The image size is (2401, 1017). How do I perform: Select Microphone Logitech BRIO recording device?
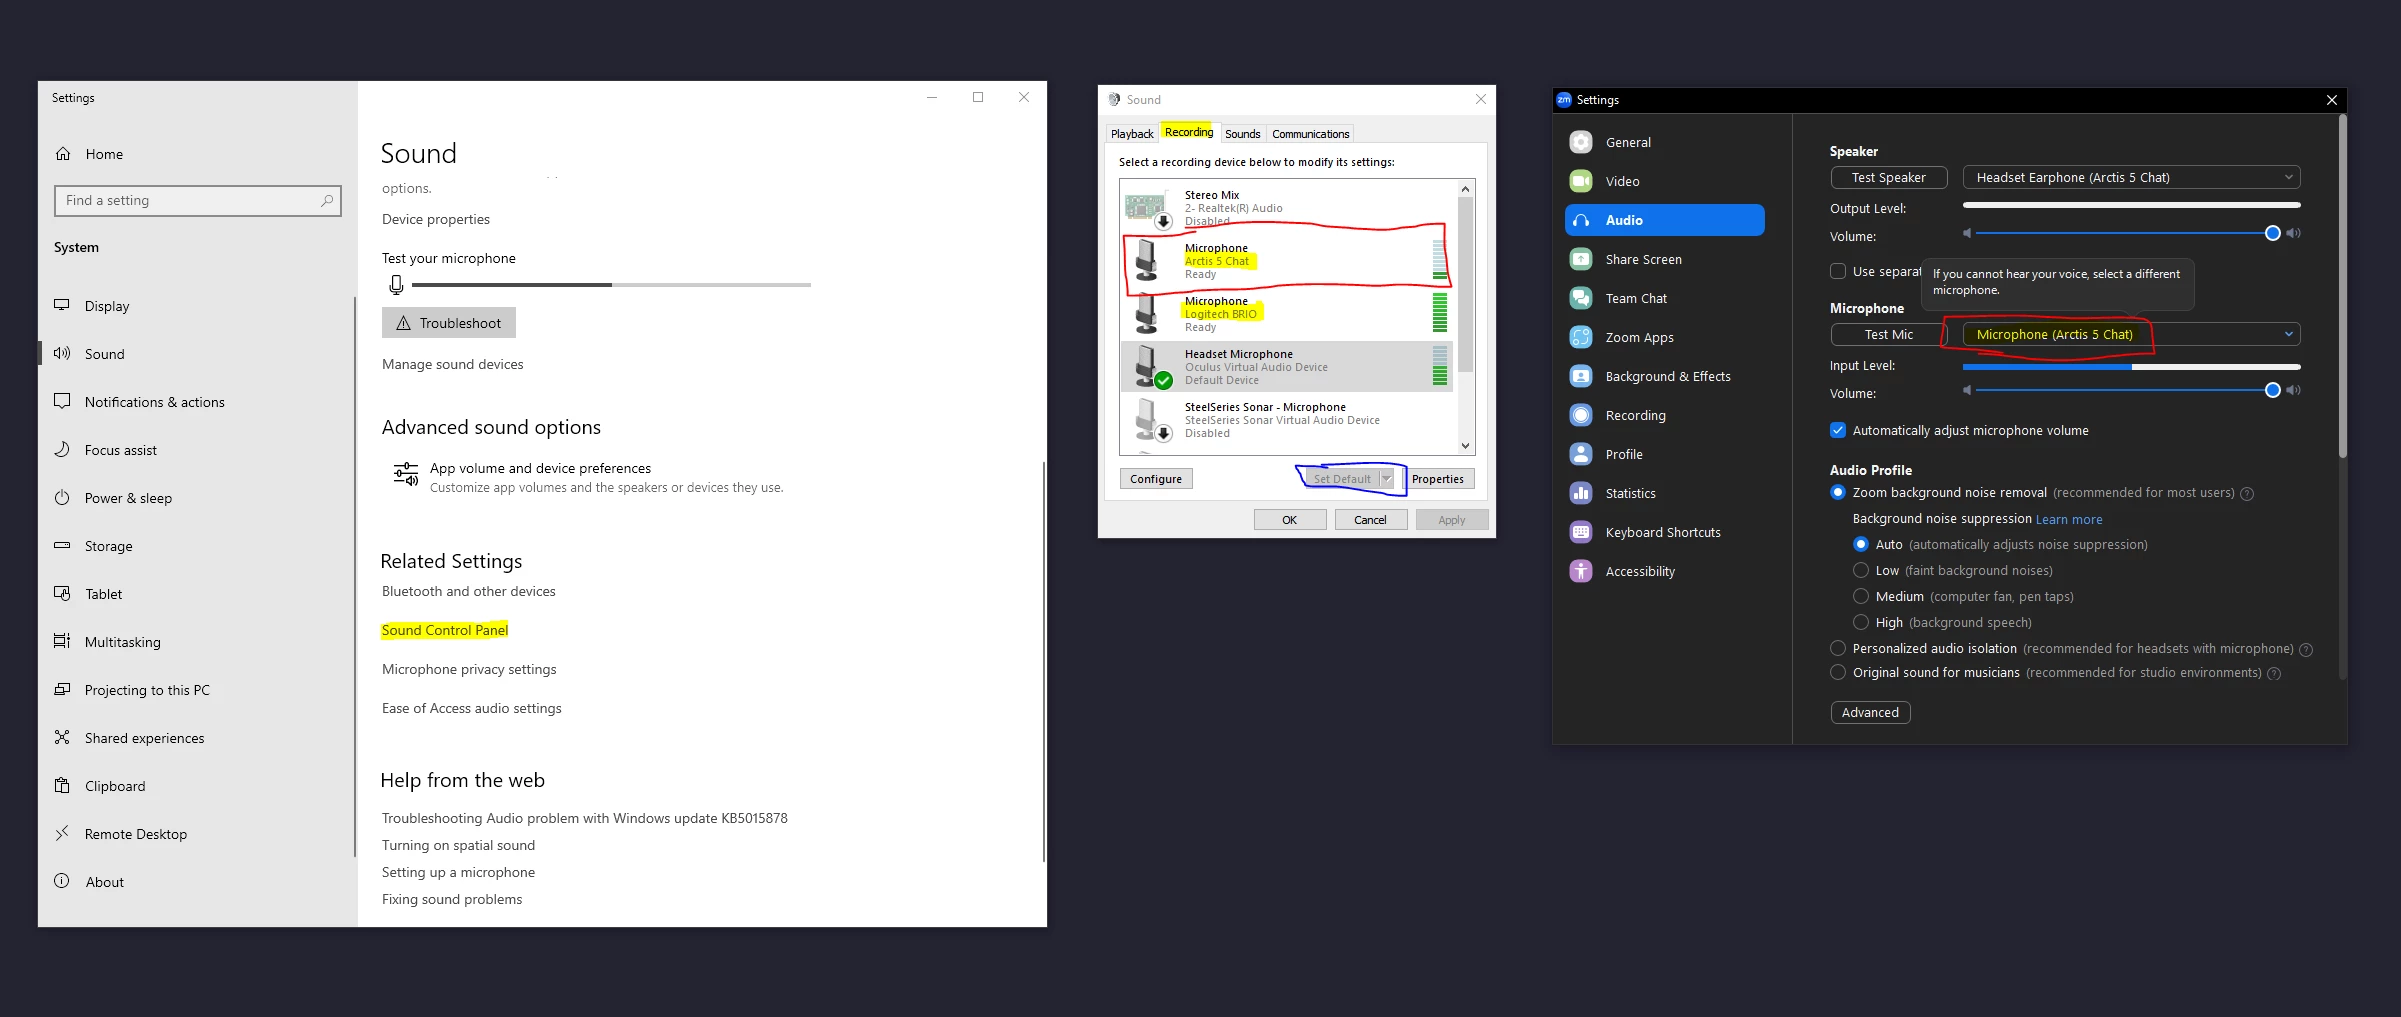[1287, 314]
